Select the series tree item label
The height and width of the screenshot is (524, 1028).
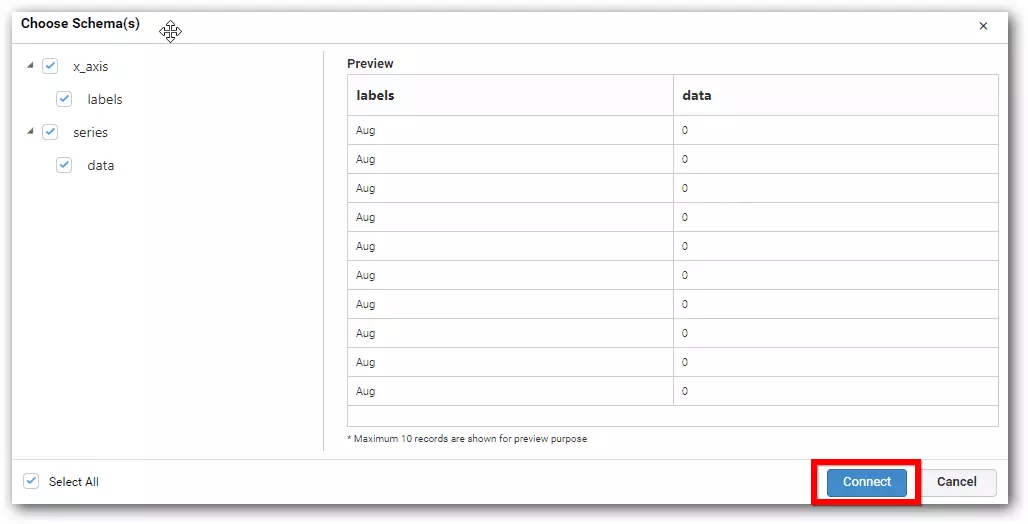90,133
